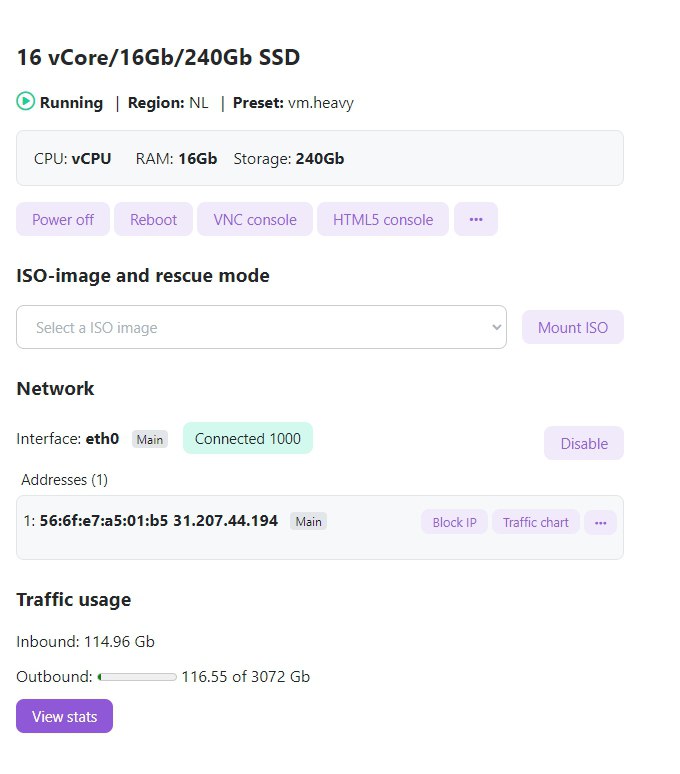Open the three-dot menu beside HTML5 console
The image size is (680, 774).
click(x=476, y=219)
